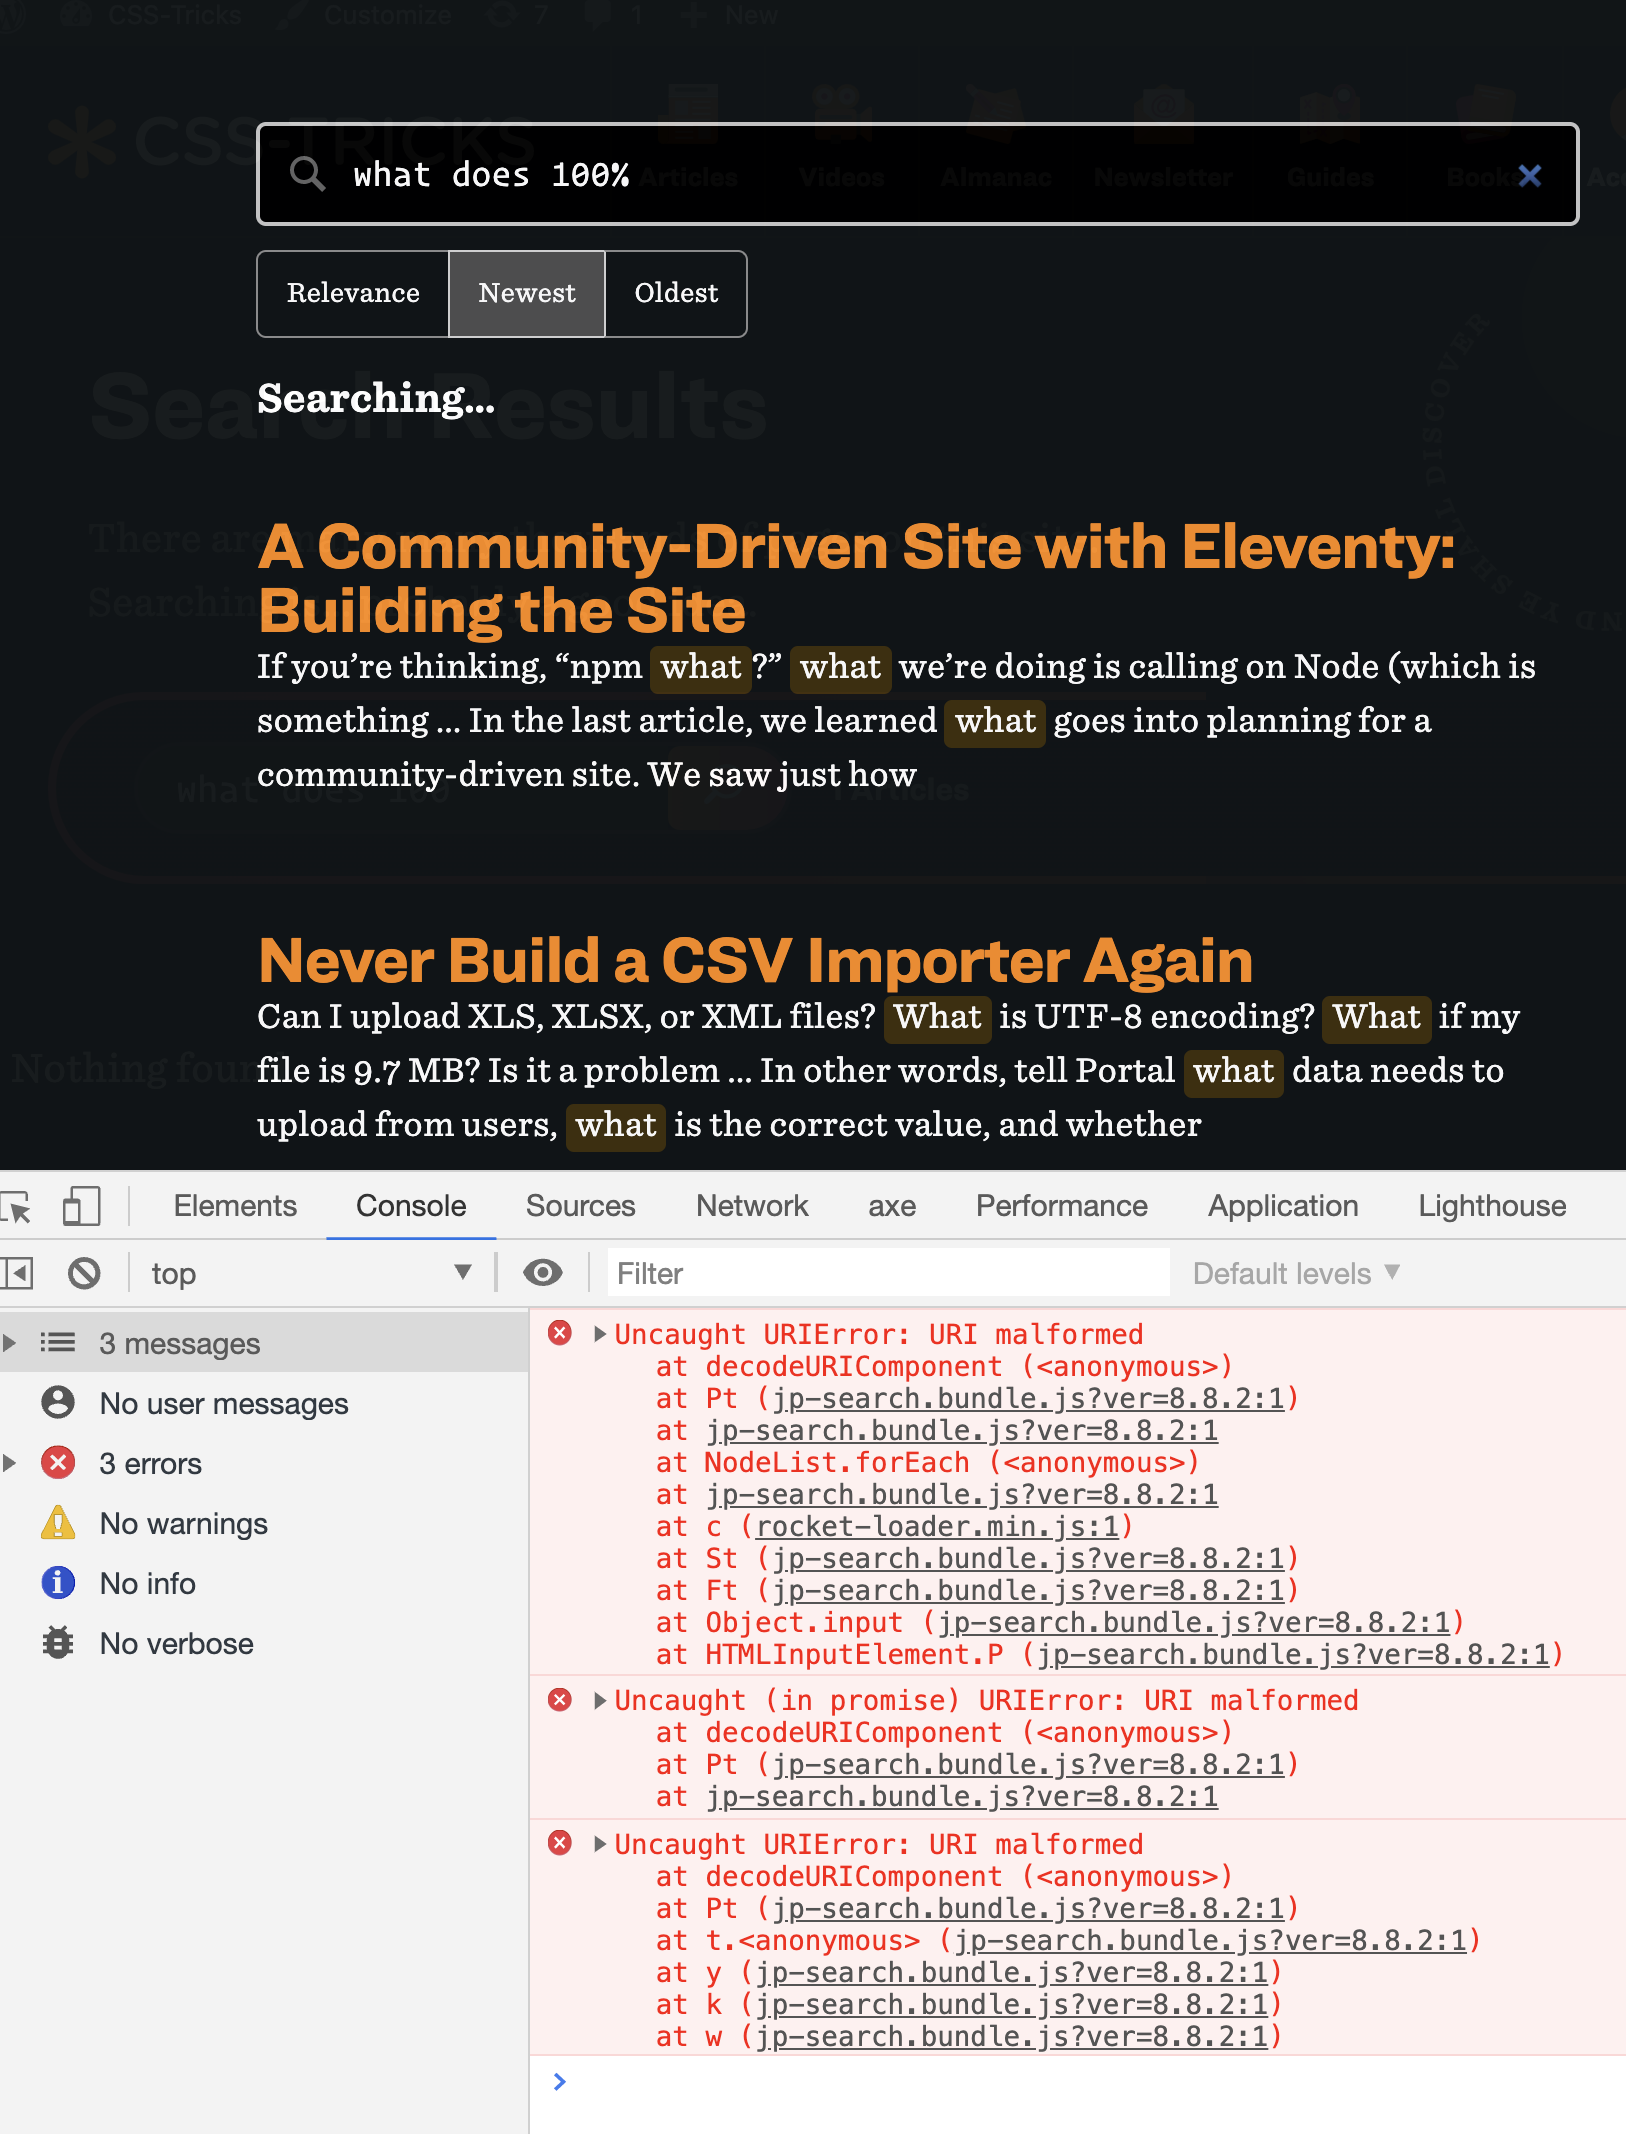Open jp-search bundle link on Ft line
Screen dimensions: 1626x2134
coord(1028,1590)
